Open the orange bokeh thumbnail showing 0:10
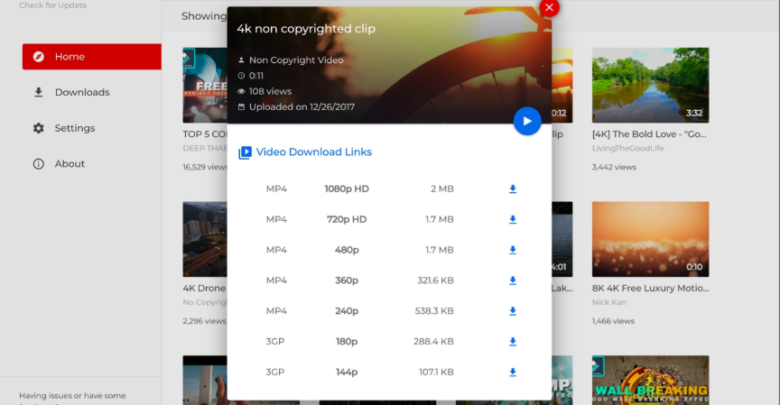Screen dimensions: 780x405 [650, 239]
